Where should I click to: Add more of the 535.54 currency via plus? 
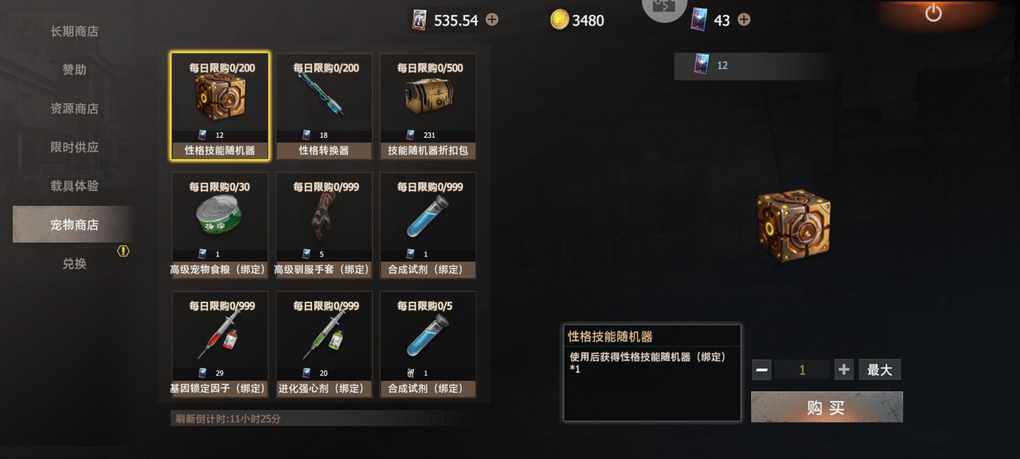coord(492,20)
